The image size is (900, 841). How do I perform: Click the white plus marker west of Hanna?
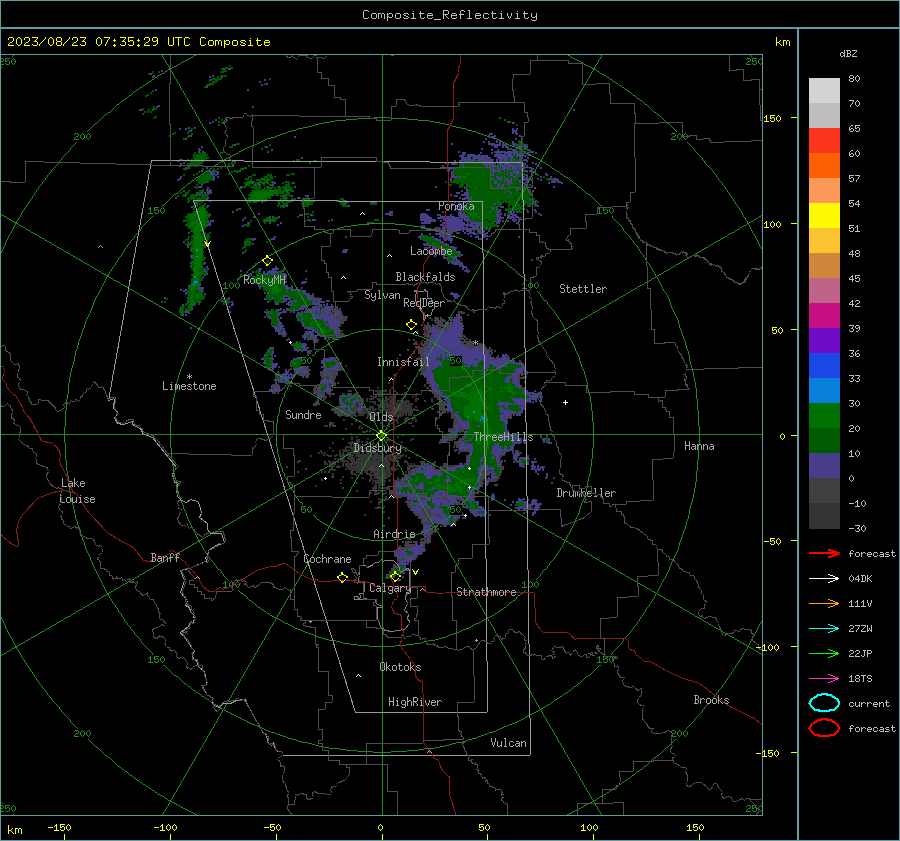click(565, 402)
